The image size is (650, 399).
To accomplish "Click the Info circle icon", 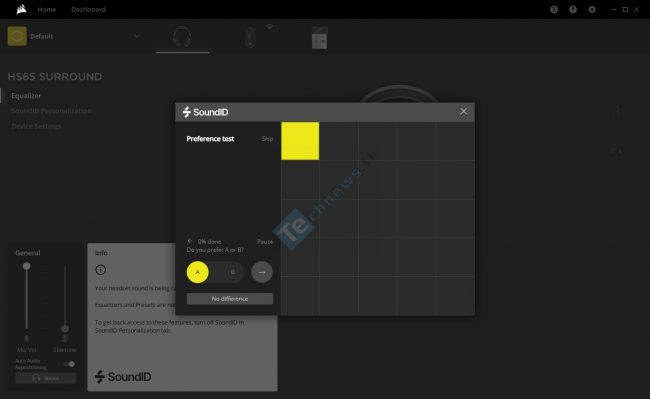I will (x=100, y=270).
